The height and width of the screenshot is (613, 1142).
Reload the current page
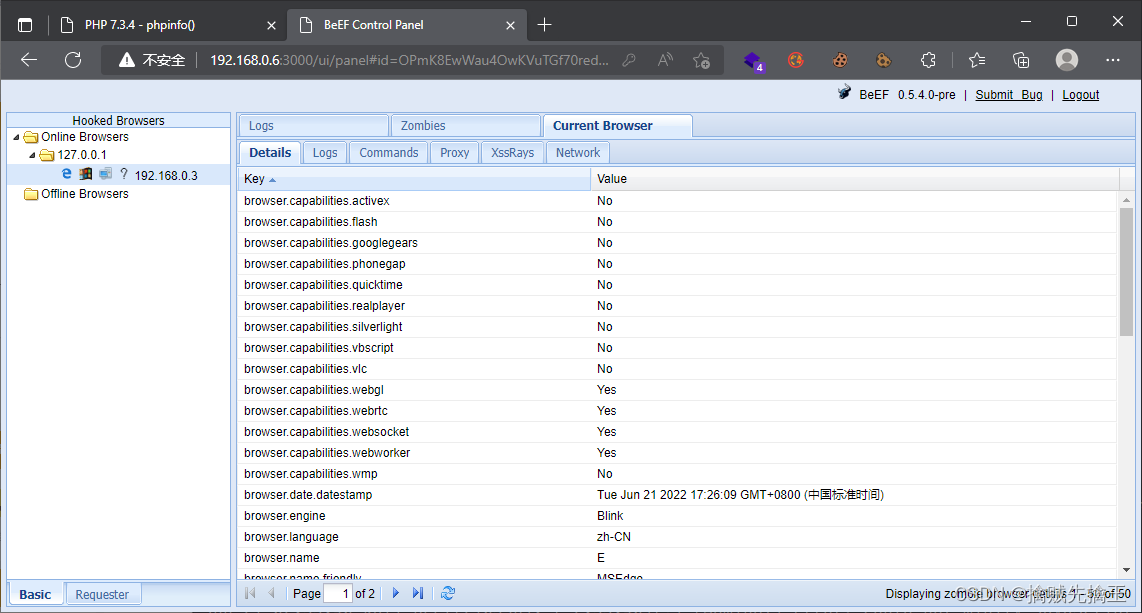73,60
